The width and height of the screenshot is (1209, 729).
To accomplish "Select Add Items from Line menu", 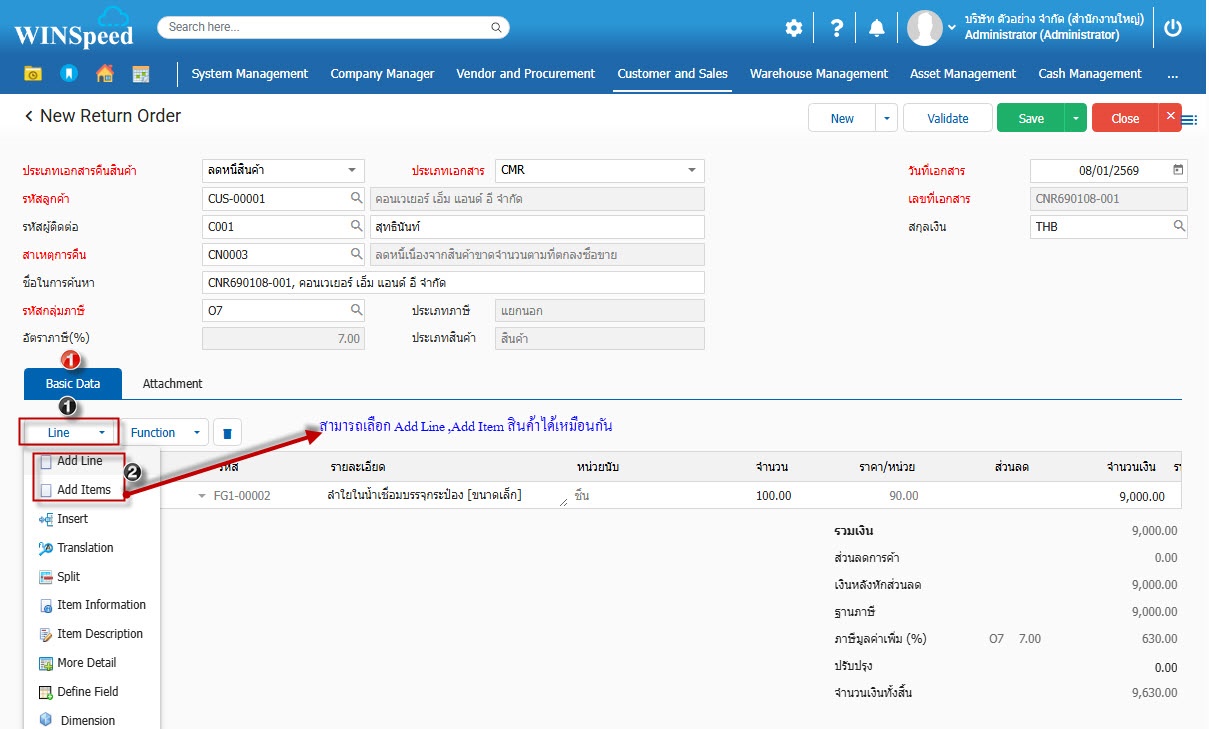I will click(x=83, y=490).
